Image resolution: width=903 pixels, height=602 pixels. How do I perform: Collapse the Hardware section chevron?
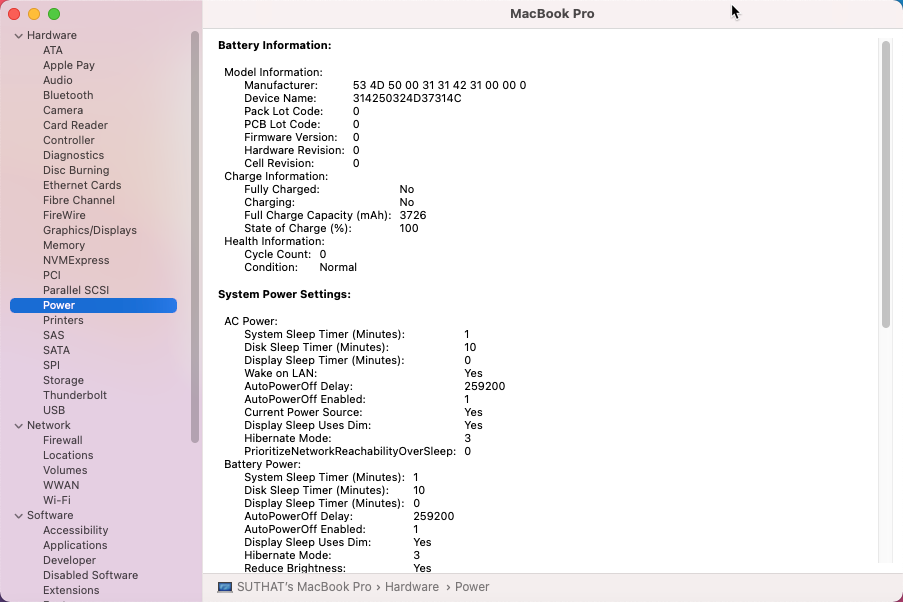[x=18, y=36]
